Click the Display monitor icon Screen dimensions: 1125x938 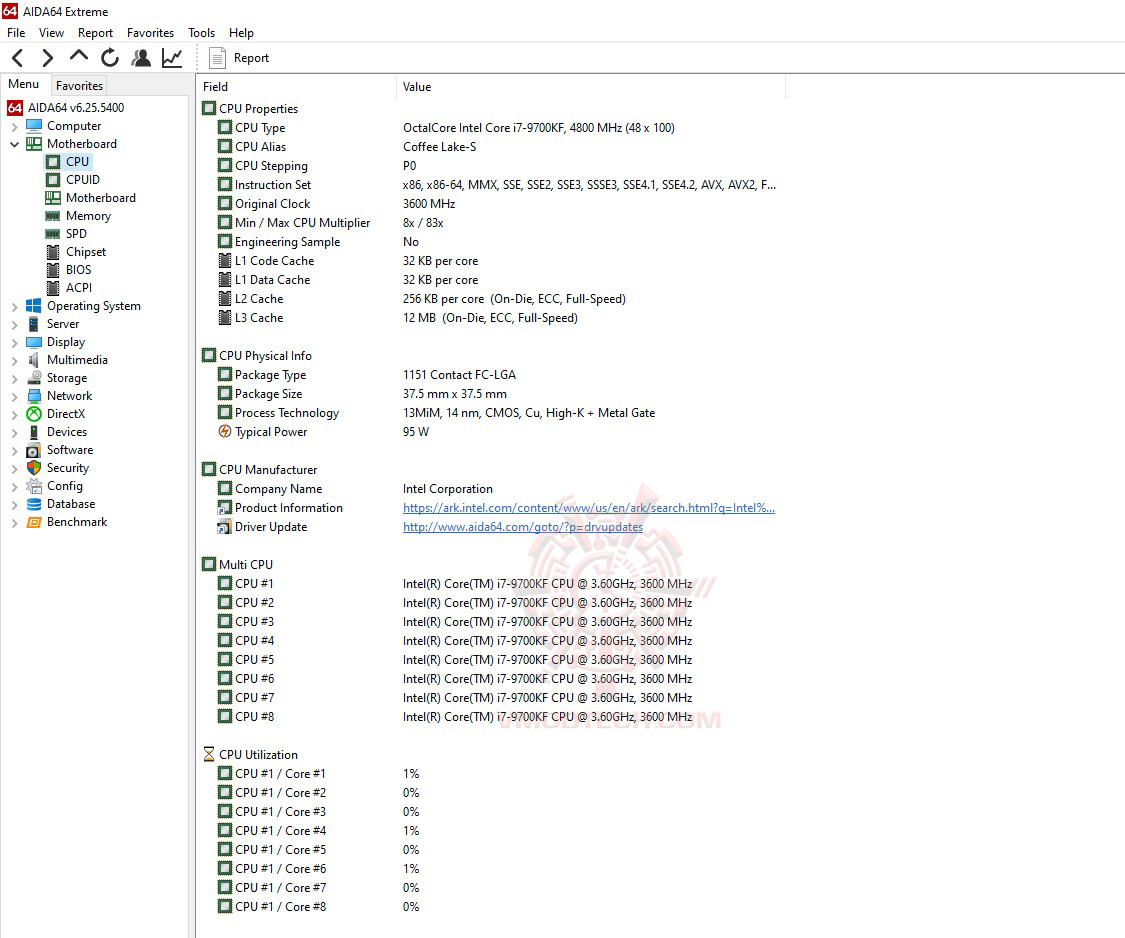tap(34, 342)
